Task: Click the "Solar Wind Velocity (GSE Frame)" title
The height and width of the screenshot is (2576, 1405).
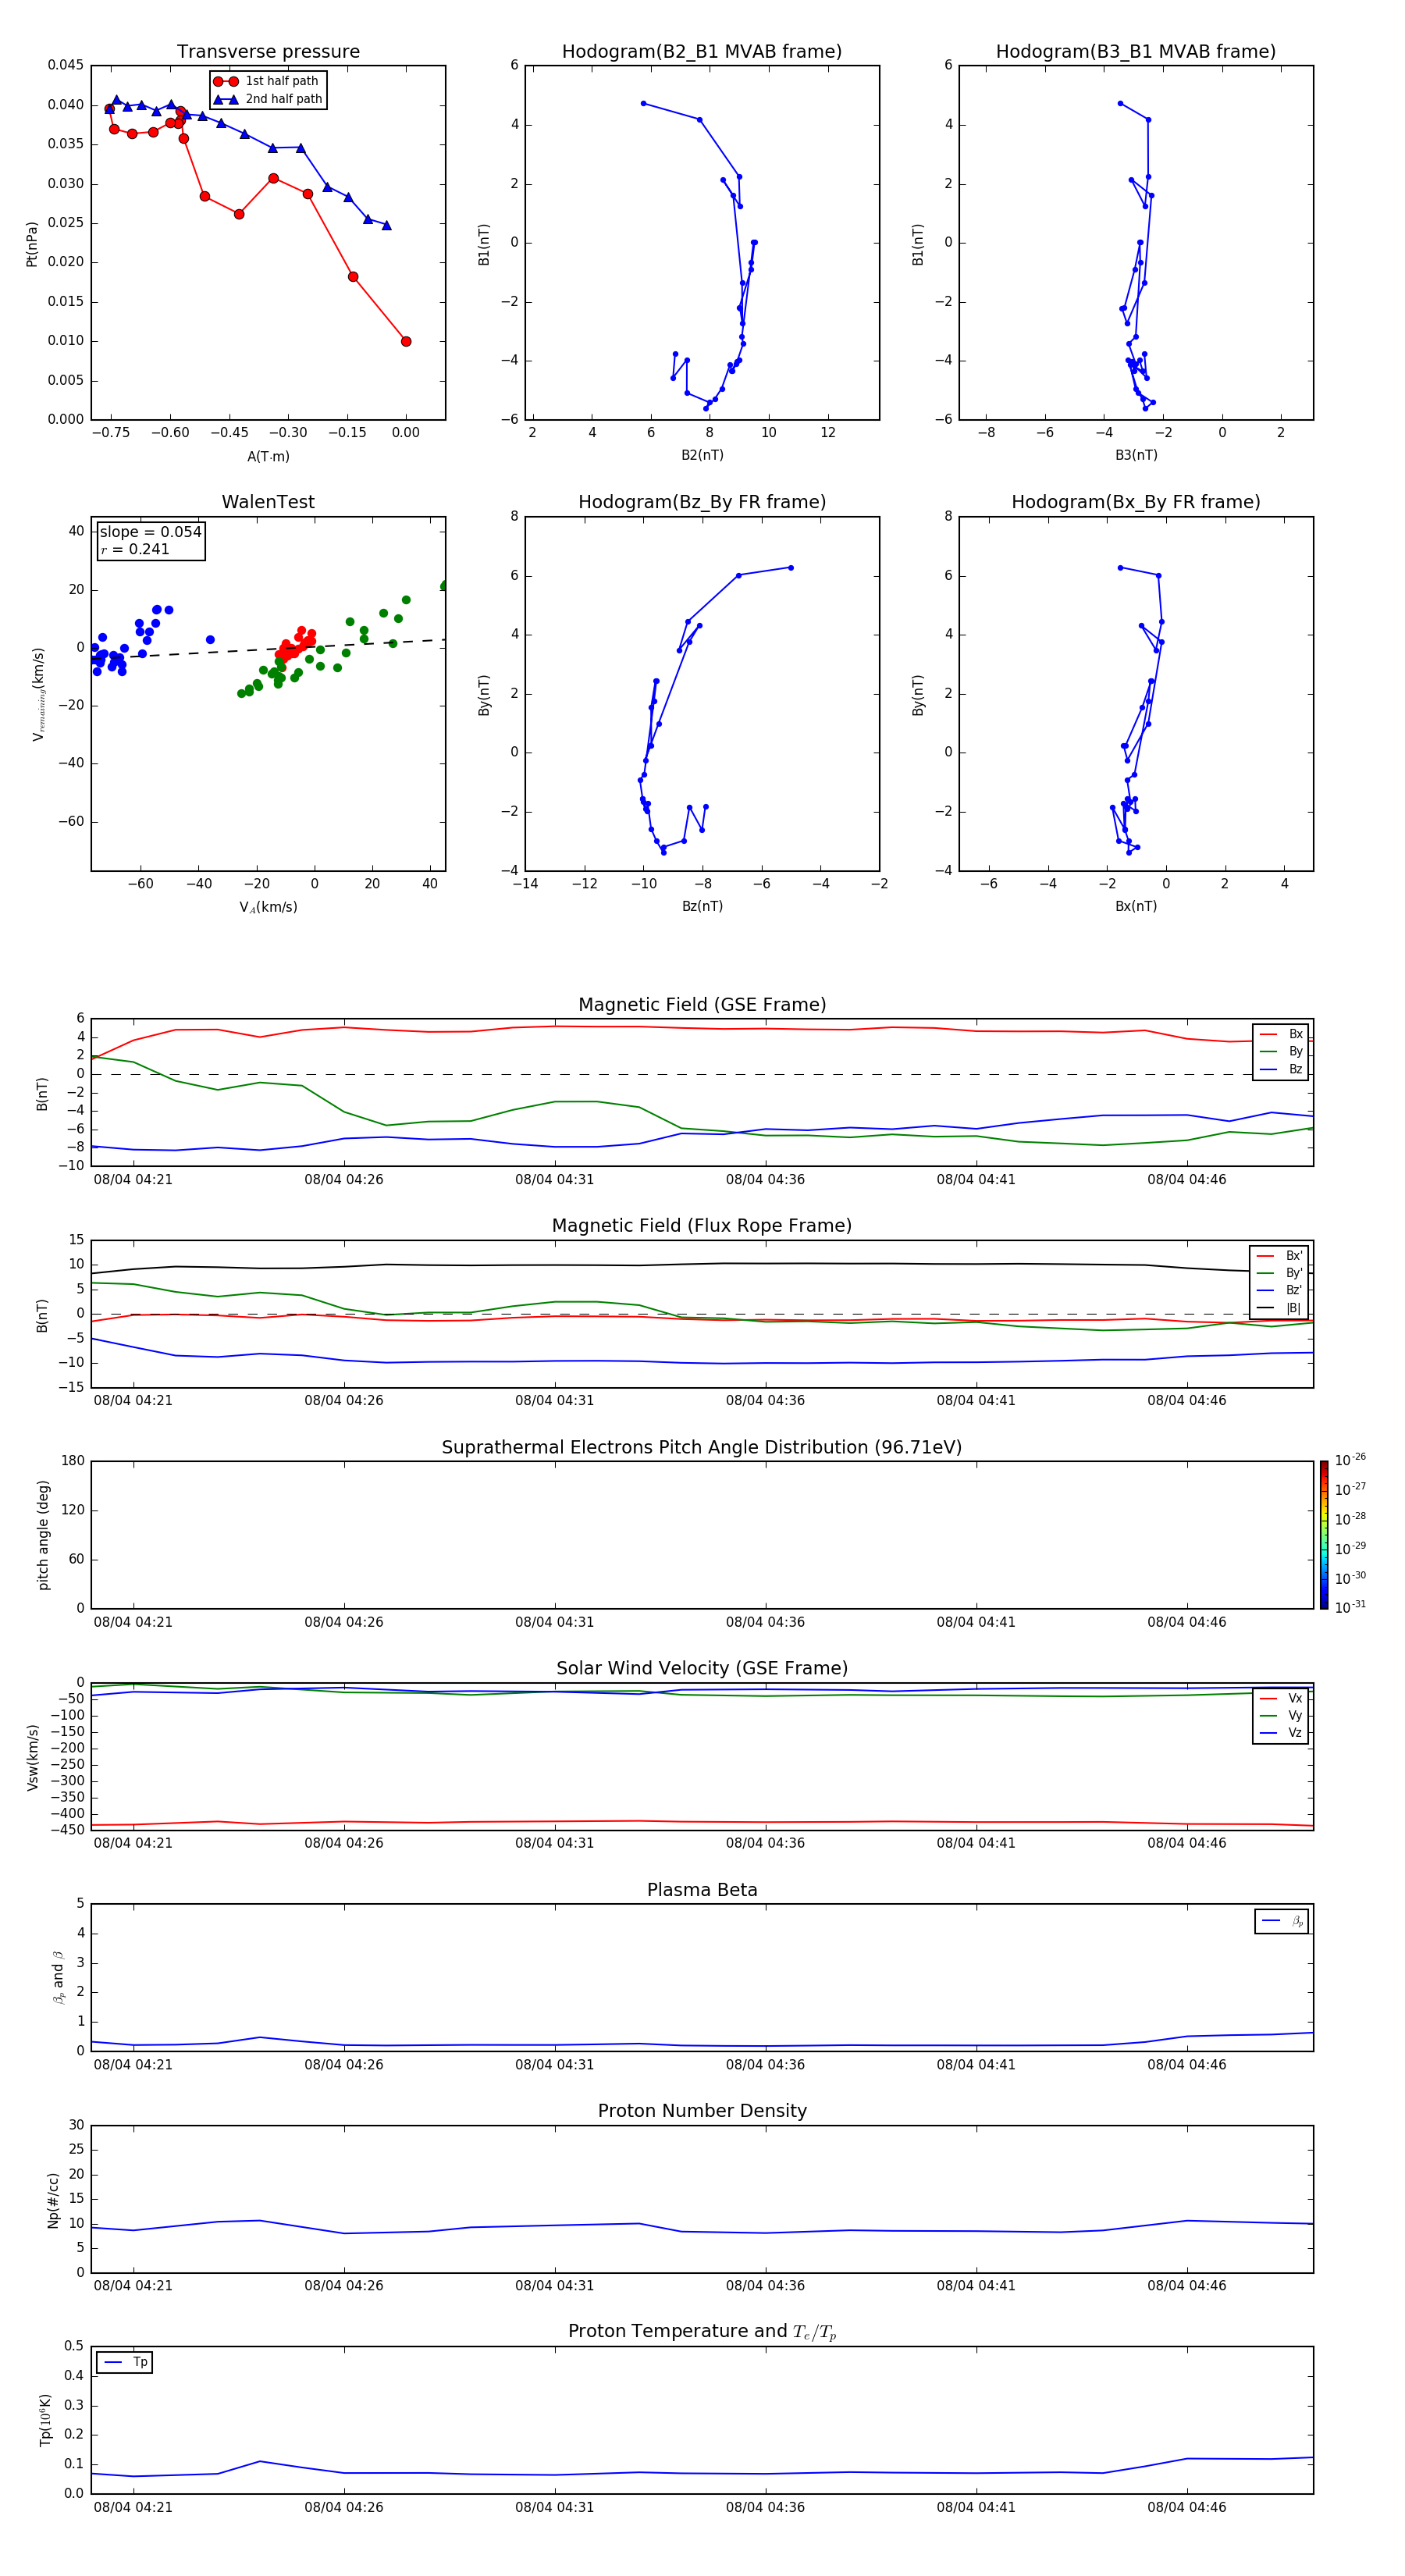Action: (x=702, y=1668)
